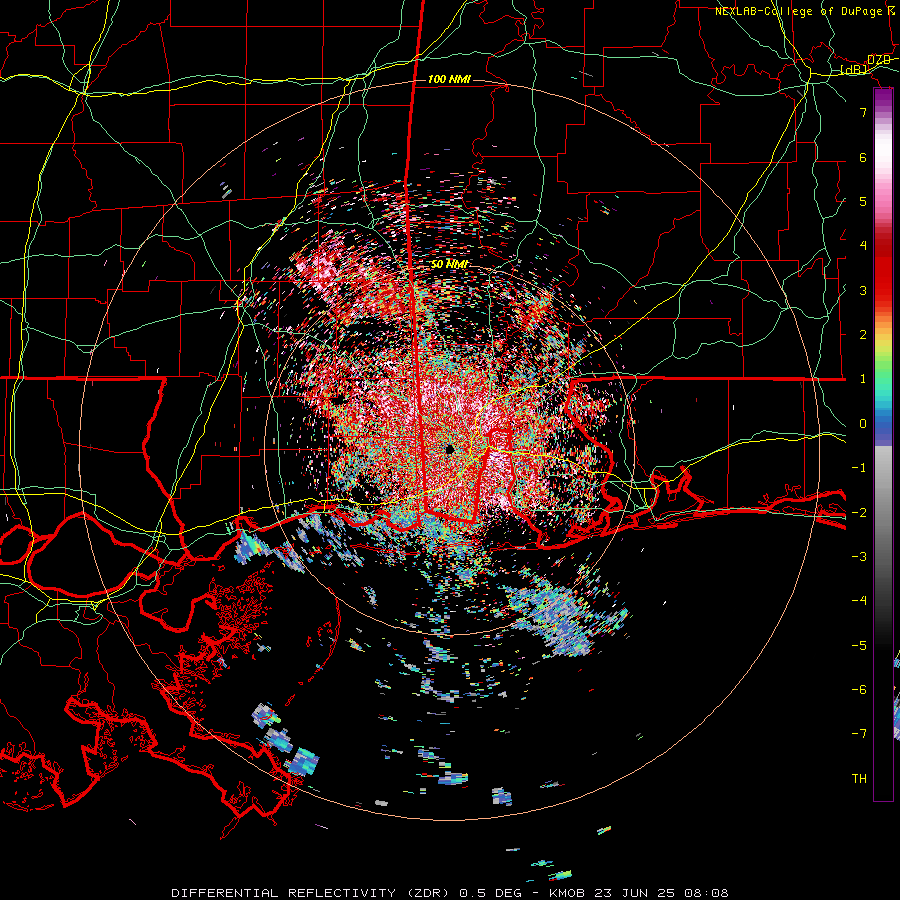Click the "4" label on the color scale
Screen dimensions: 900x900
click(863, 246)
